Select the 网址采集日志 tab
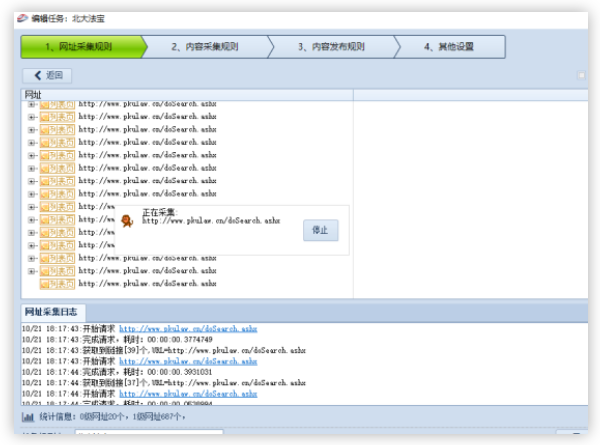This screenshot has width=600, height=445. tap(56, 312)
